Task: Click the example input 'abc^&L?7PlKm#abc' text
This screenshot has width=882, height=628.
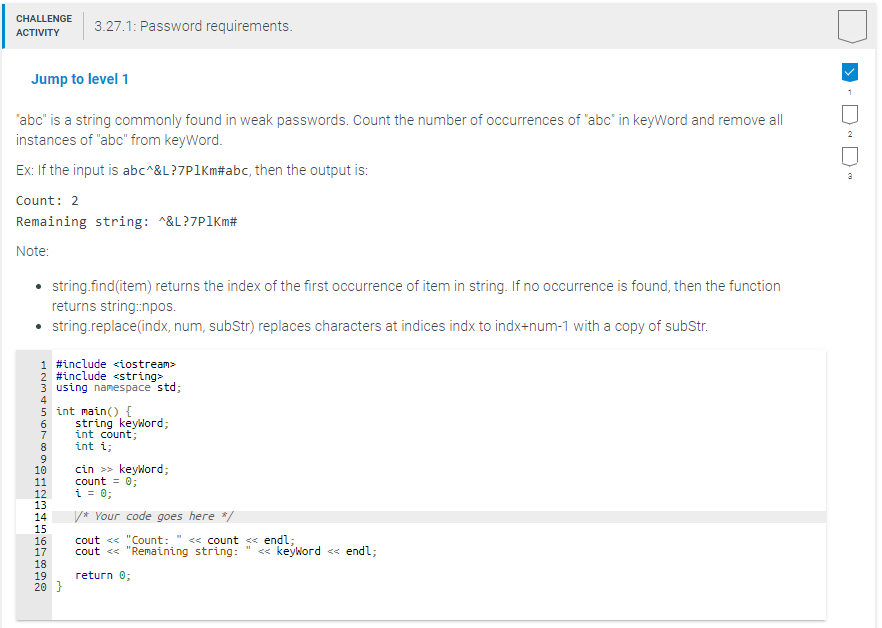Action: [x=186, y=171]
